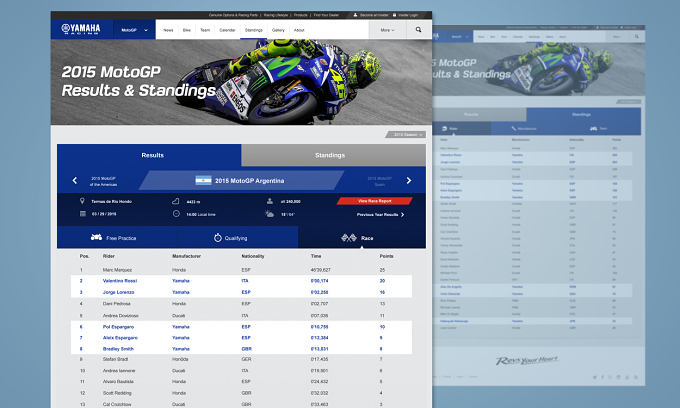Click the Pol Espargaro rider name
Screen dimensions: 680x408
coord(118,327)
